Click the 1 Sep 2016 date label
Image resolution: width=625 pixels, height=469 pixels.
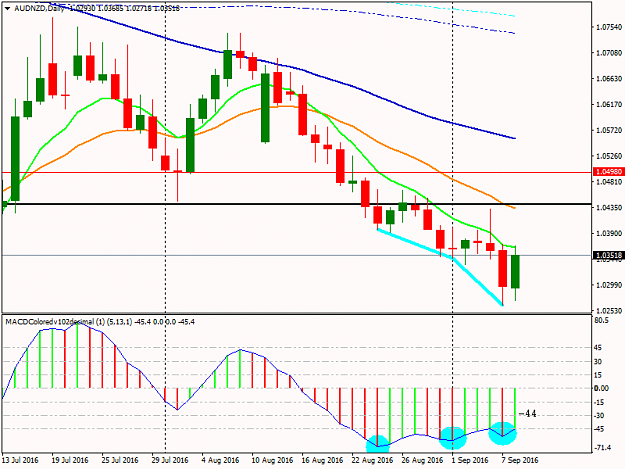coord(470,460)
